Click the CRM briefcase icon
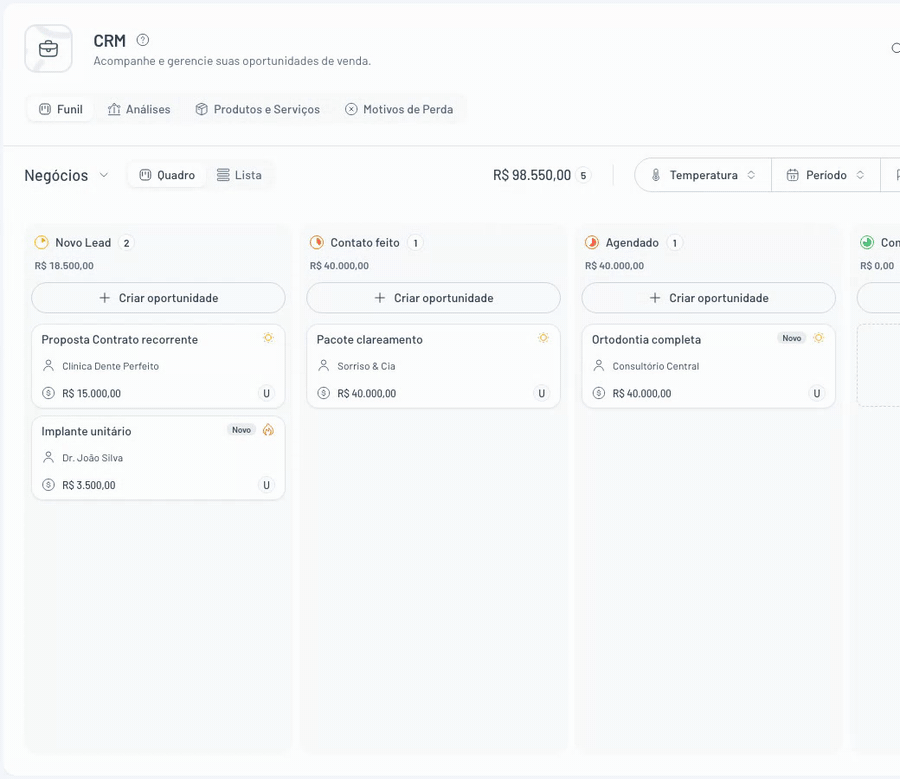Viewport: 900px width, 779px height. click(x=48, y=49)
